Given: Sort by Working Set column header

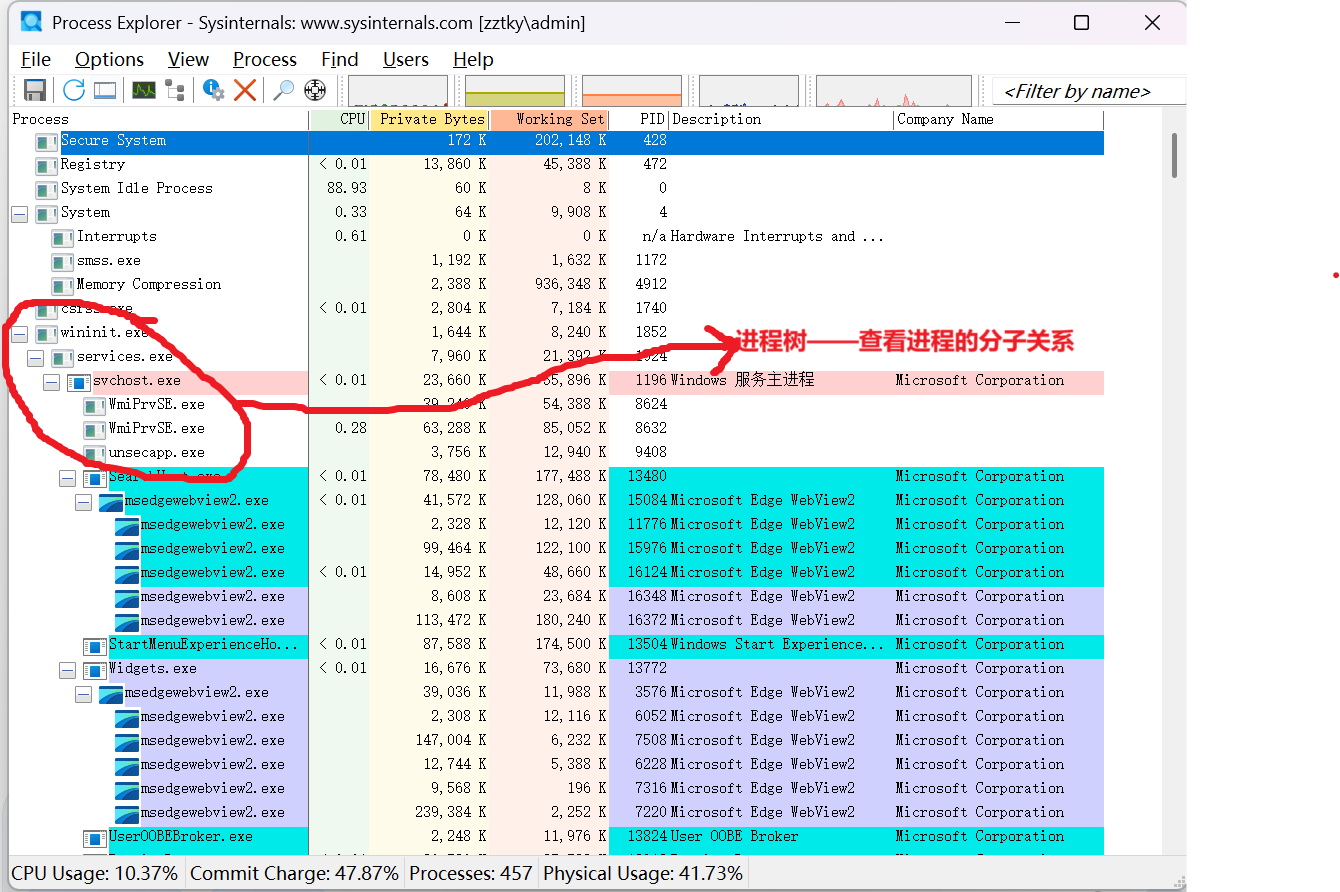Looking at the screenshot, I should (x=549, y=119).
